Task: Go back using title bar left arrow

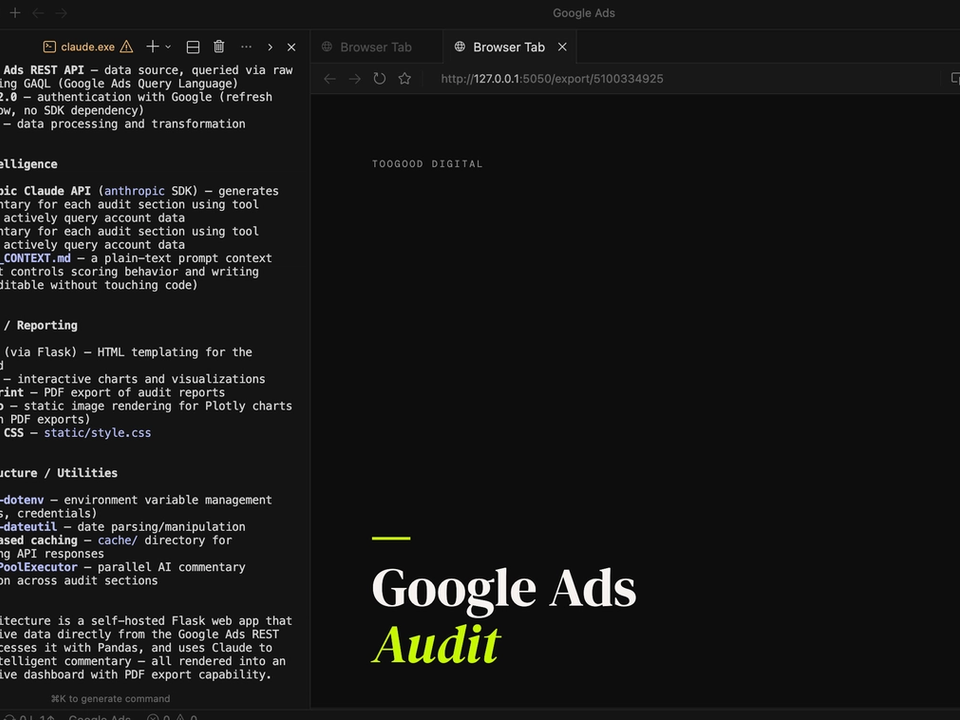Action: [38, 13]
